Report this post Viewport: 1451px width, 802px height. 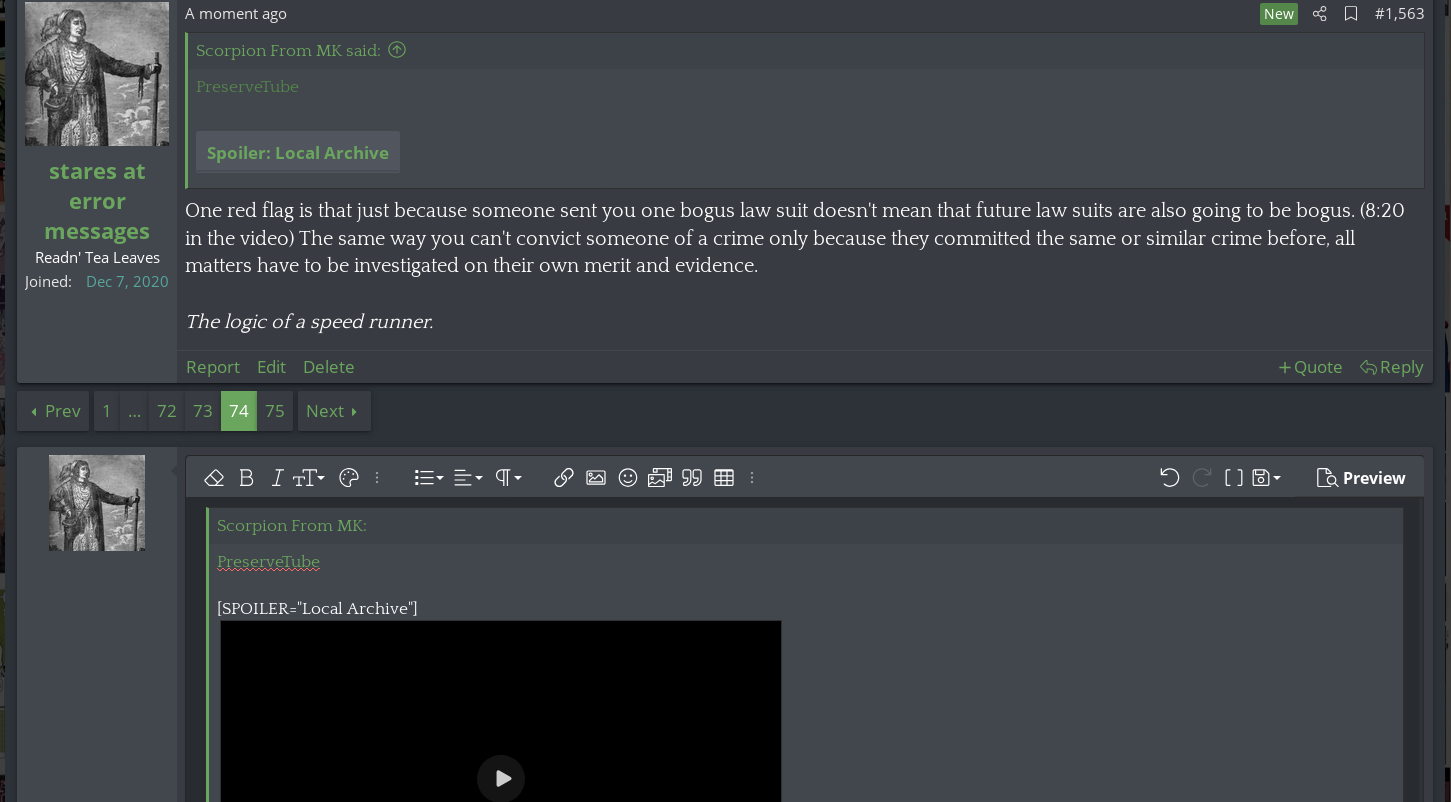point(213,367)
